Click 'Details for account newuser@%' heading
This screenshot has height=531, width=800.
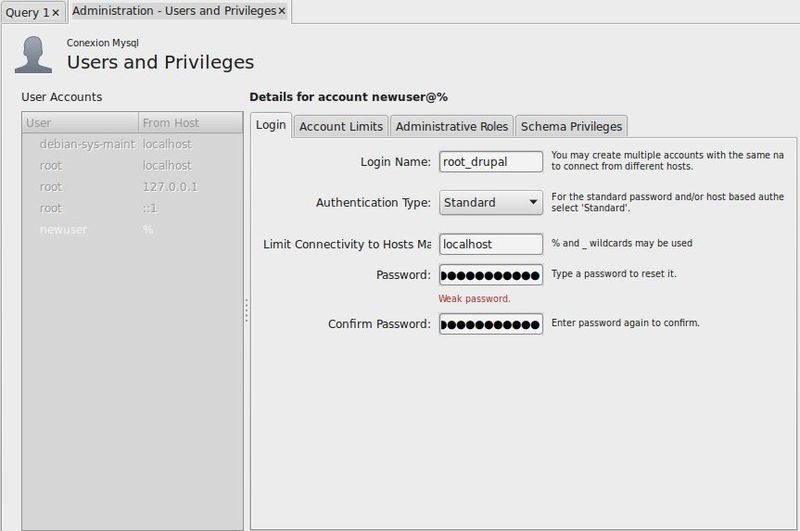[x=348, y=97]
